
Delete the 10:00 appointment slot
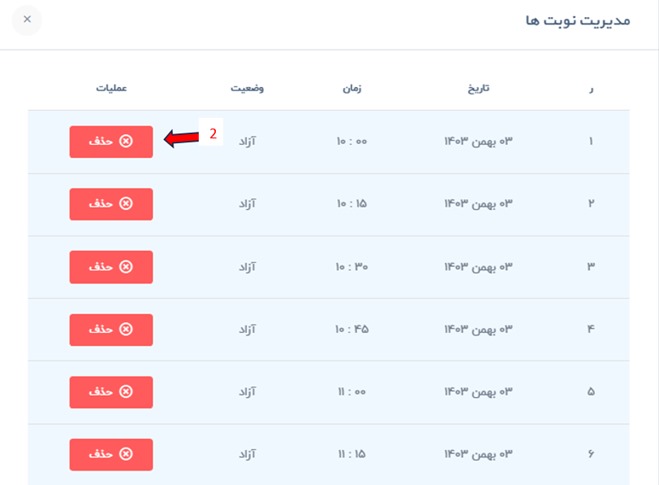tap(111, 142)
